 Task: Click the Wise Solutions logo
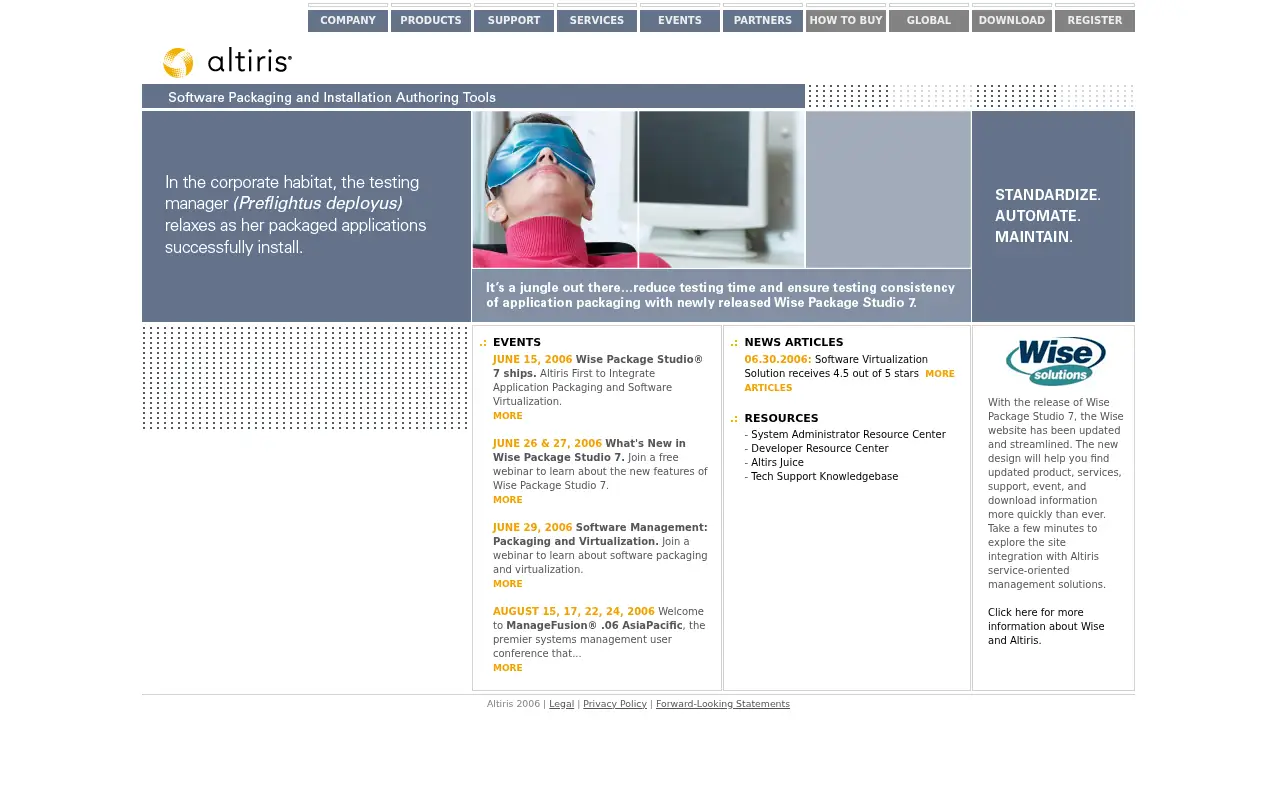pyautogui.click(x=1056, y=361)
